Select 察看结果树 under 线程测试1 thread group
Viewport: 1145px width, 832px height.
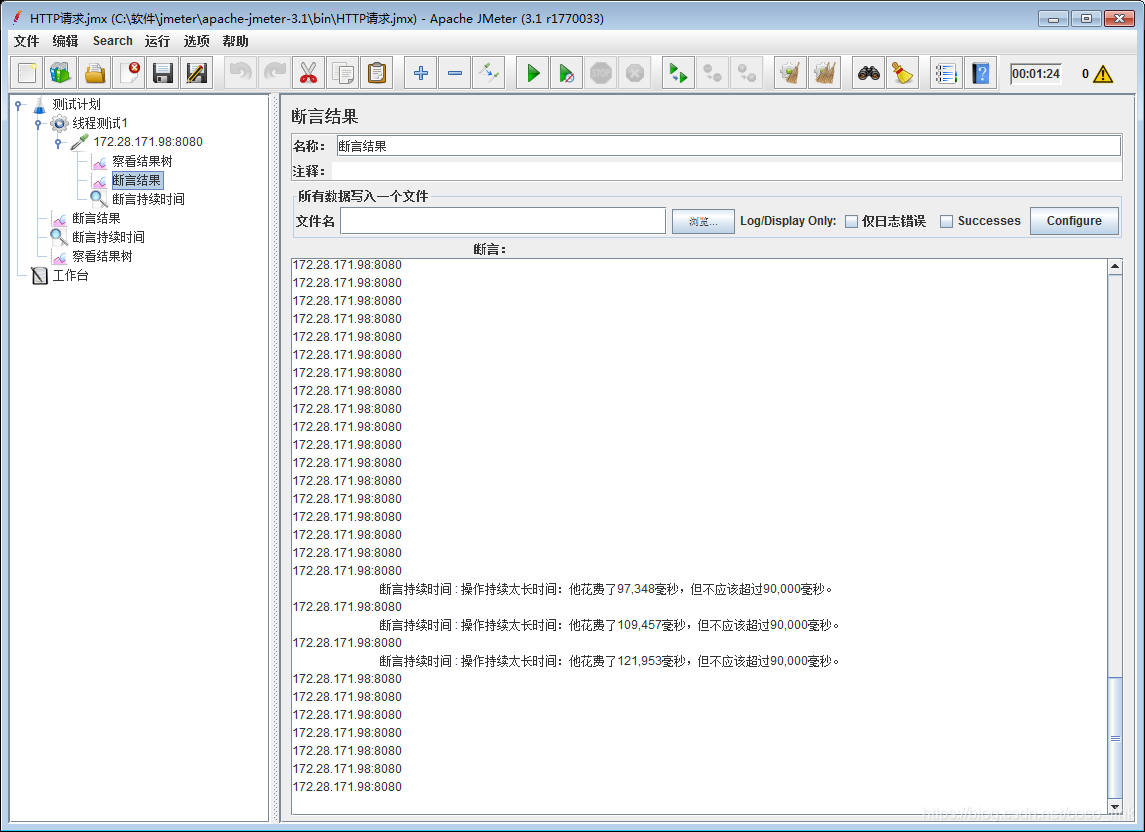[x=102, y=256]
